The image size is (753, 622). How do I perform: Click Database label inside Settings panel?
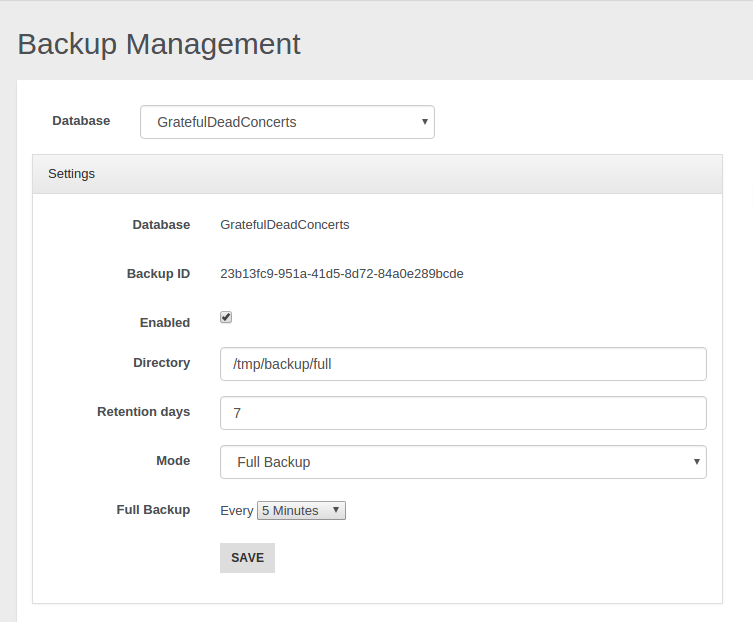[x=161, y=225]
